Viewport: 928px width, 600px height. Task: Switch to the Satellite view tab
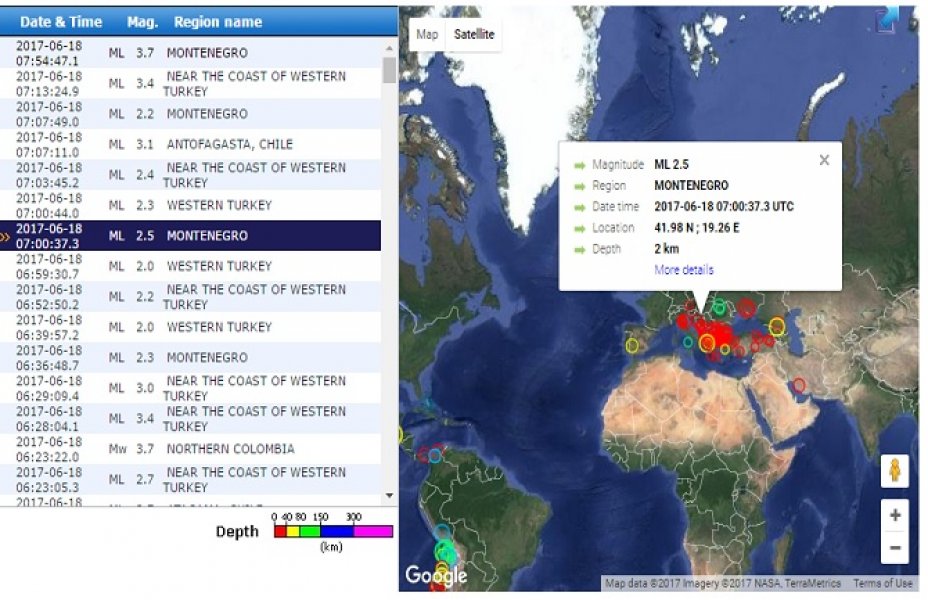pyautogui.click(x=474, y=34)
